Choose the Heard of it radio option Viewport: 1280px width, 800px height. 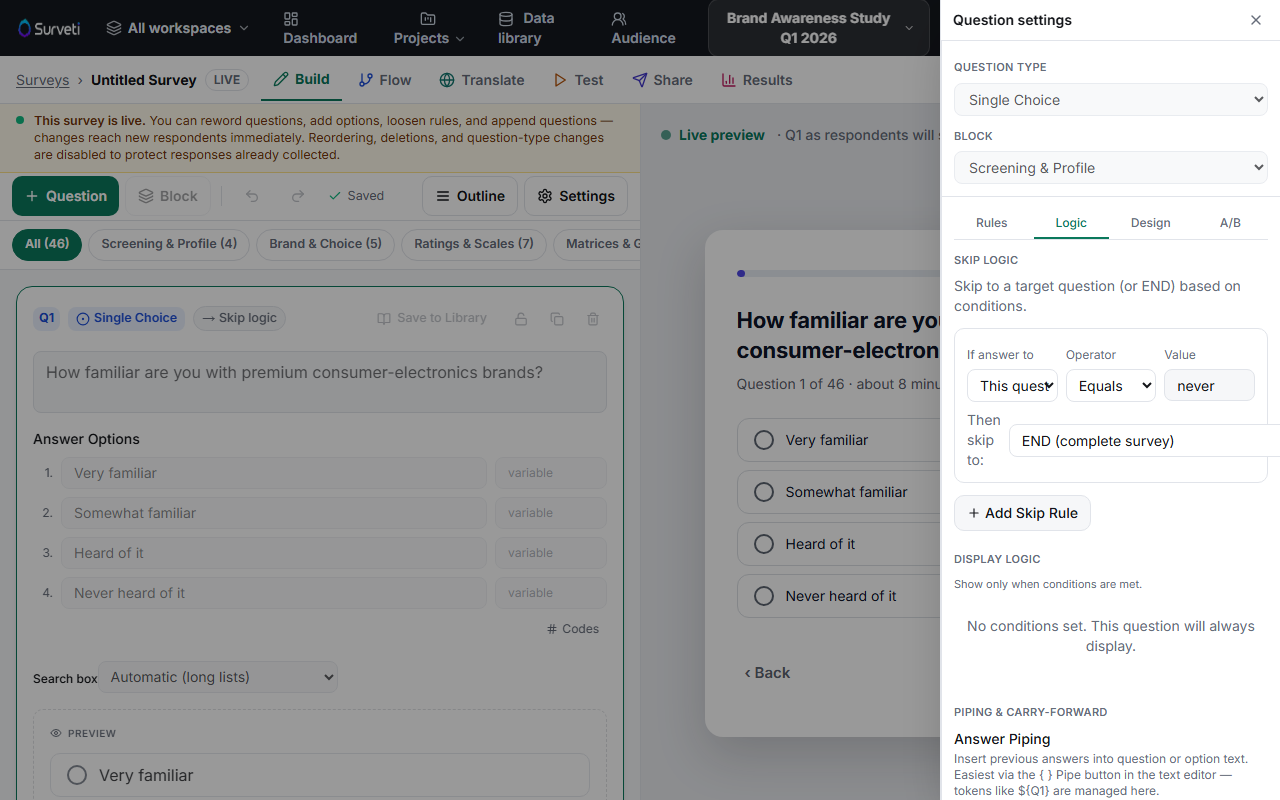pos(764,544)
